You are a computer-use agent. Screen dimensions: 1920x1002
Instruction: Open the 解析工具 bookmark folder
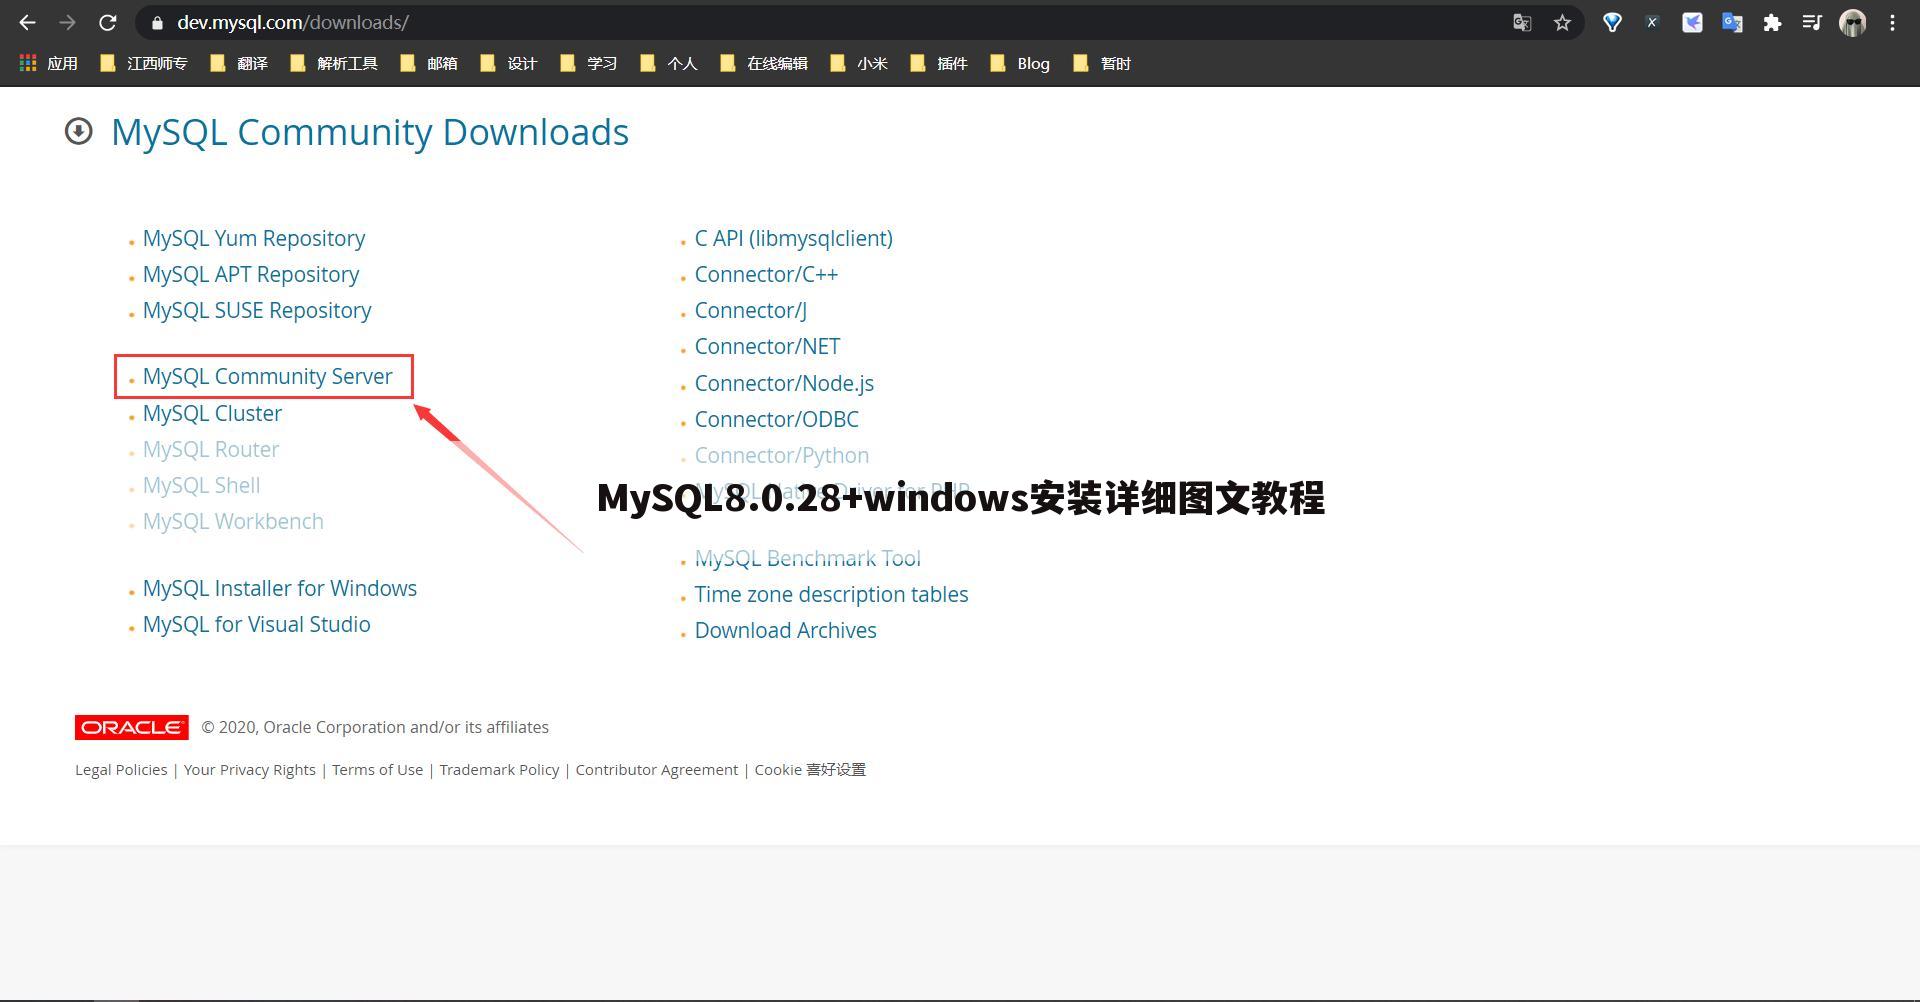coord(334,63)
